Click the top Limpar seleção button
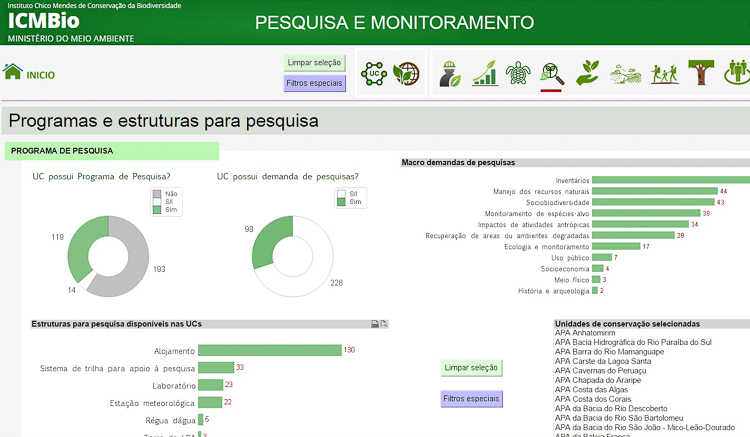 pyautogui.click(x=314, y=63)
